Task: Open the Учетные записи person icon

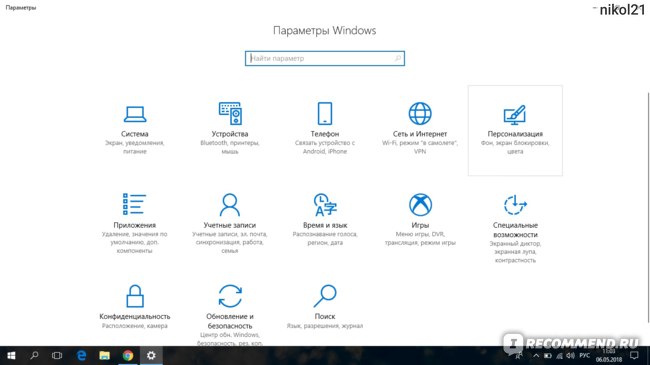Action: (x=229, y=204)
